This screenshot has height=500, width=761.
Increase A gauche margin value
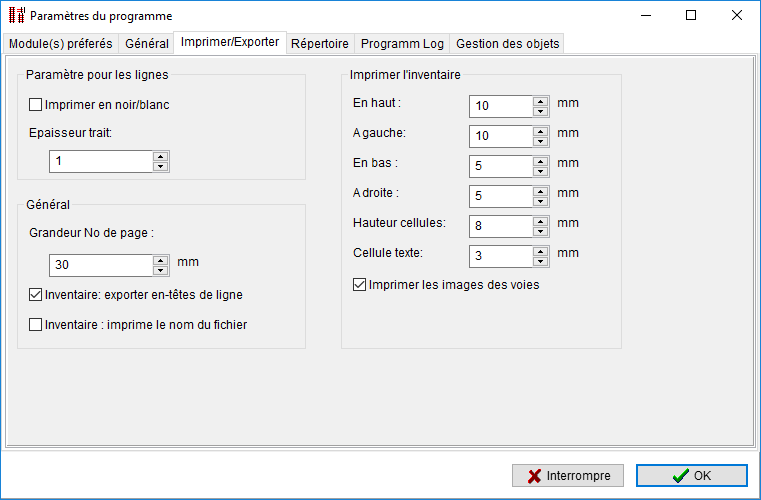coord(541,132)
